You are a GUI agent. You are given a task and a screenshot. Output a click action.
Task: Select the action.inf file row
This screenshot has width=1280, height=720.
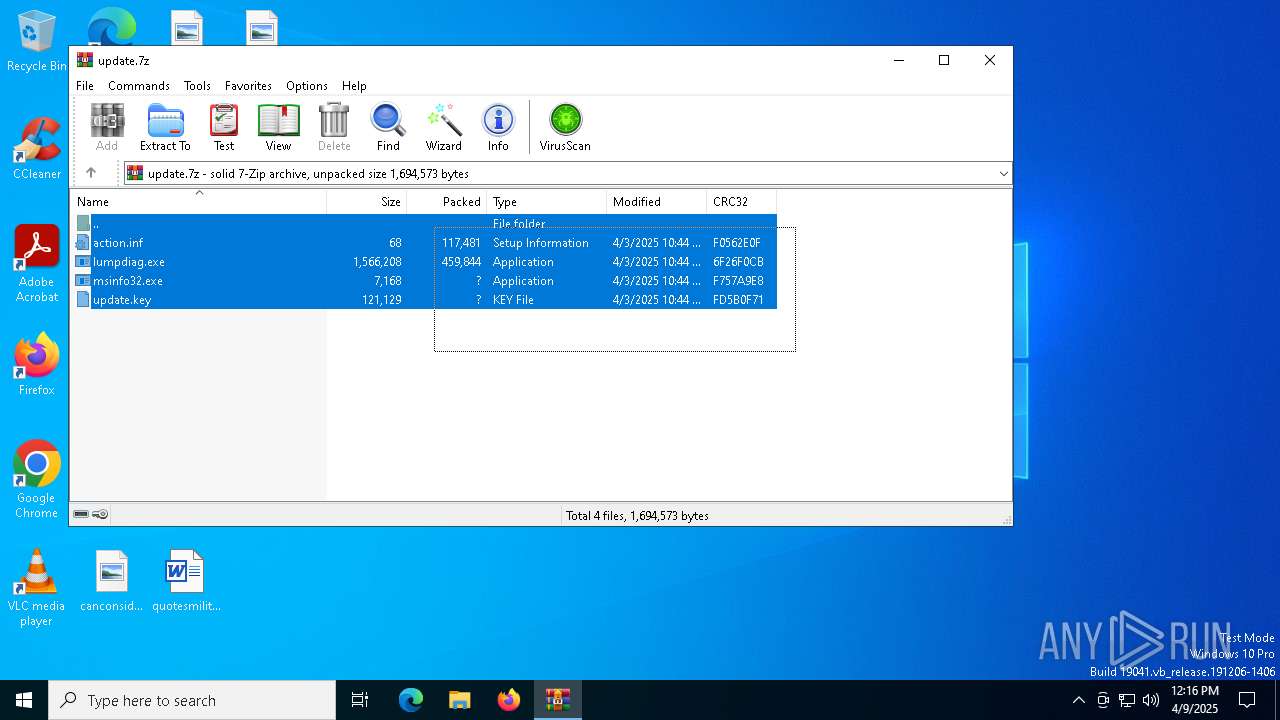[x=425, y=243]
